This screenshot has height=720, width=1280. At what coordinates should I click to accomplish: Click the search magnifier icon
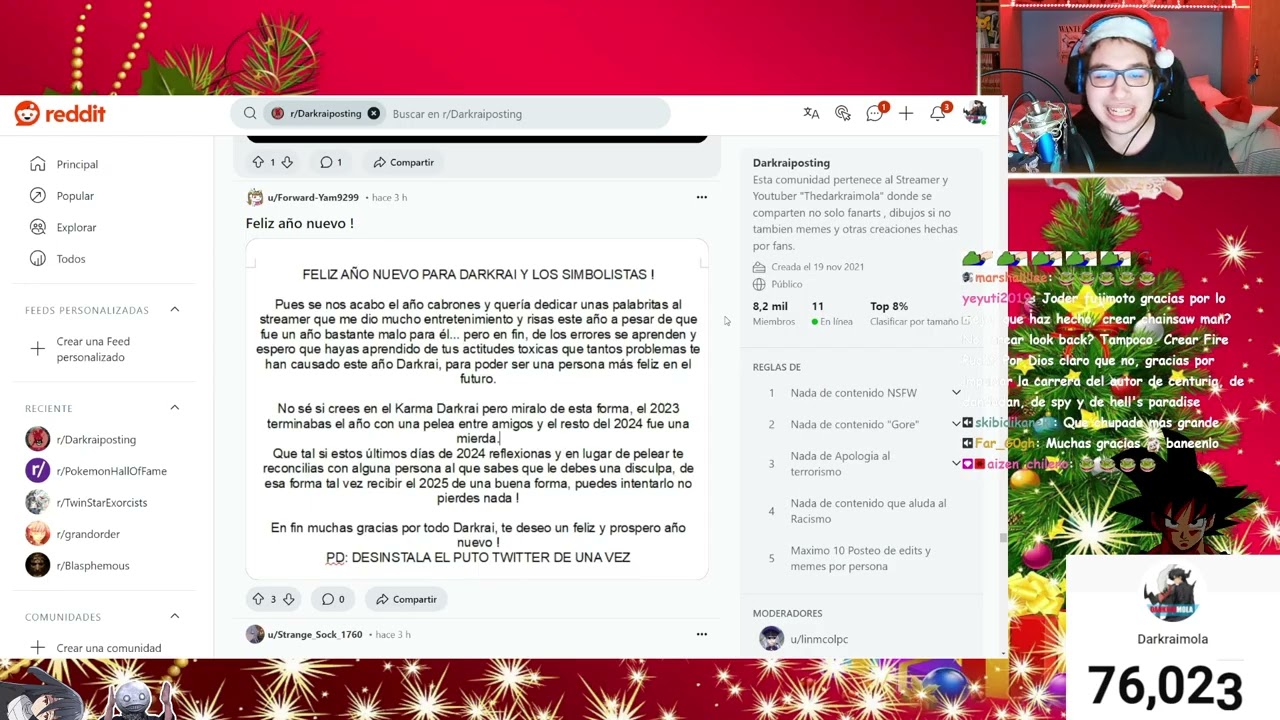click(250, 113)
